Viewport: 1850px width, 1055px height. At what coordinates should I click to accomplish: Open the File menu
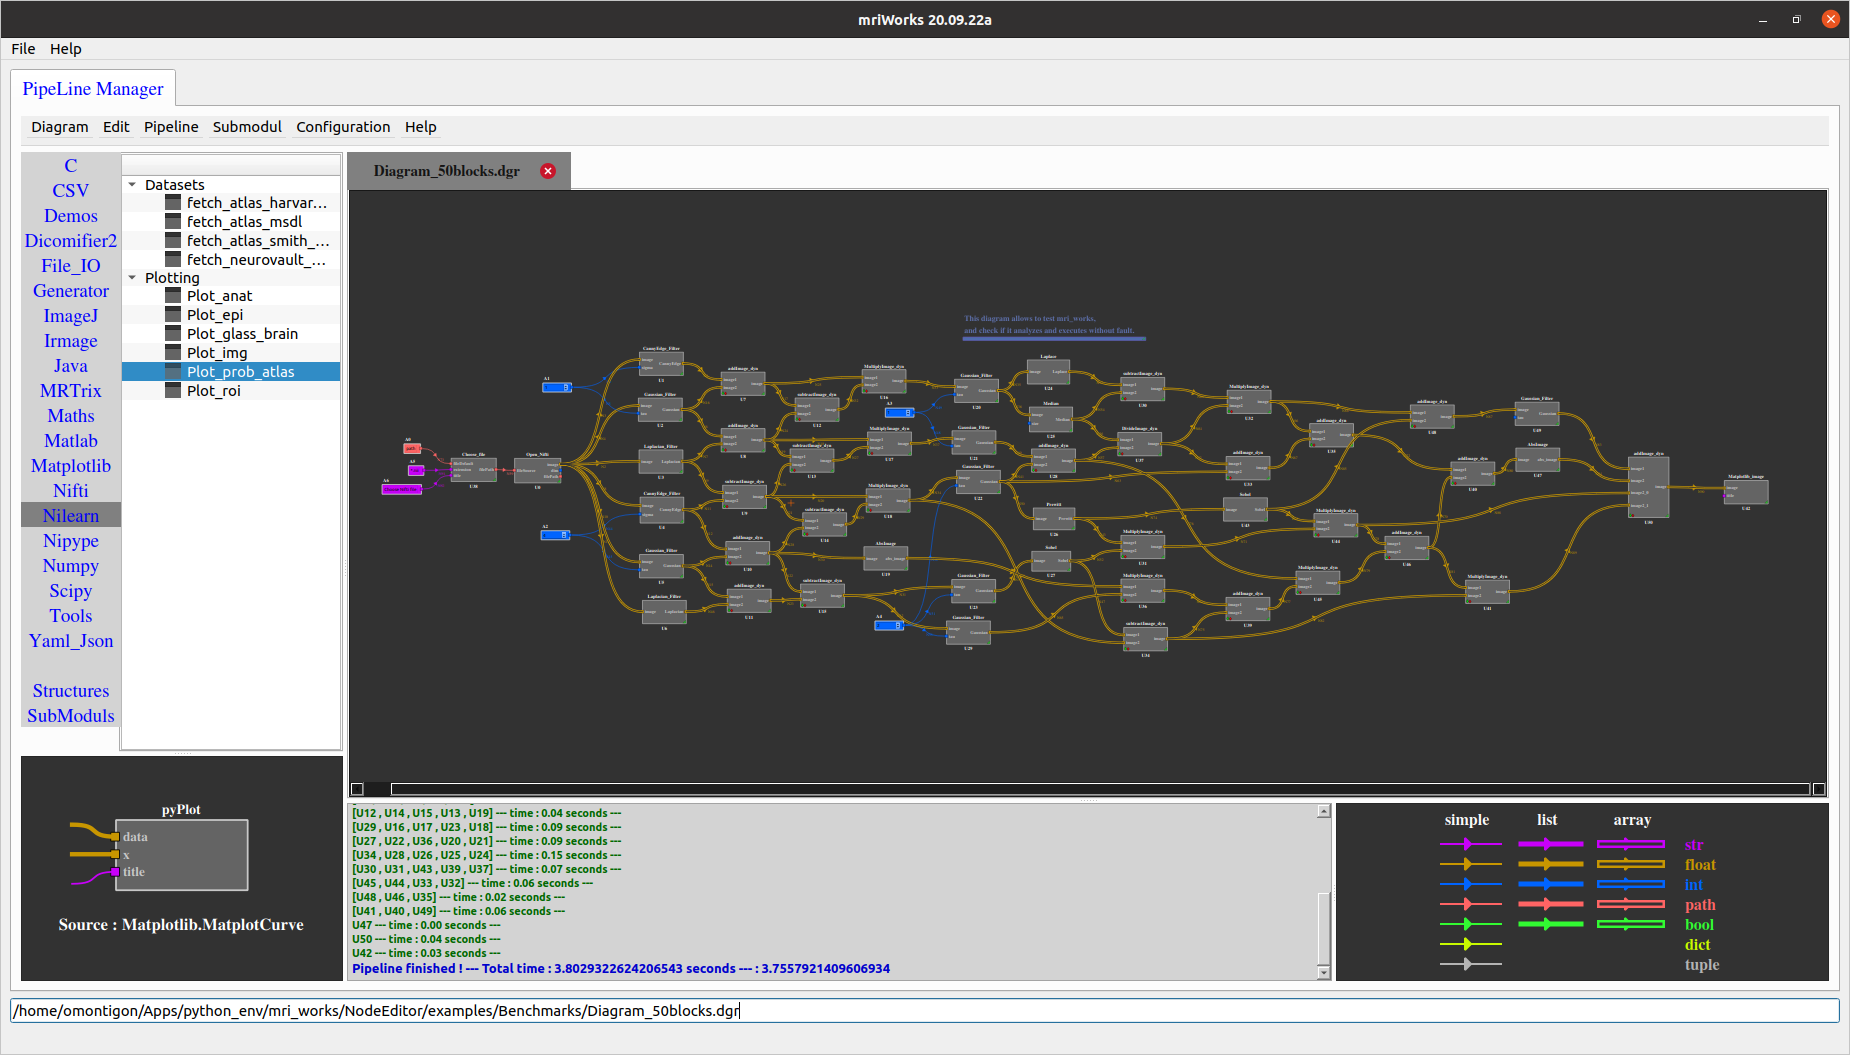(23, 49)
